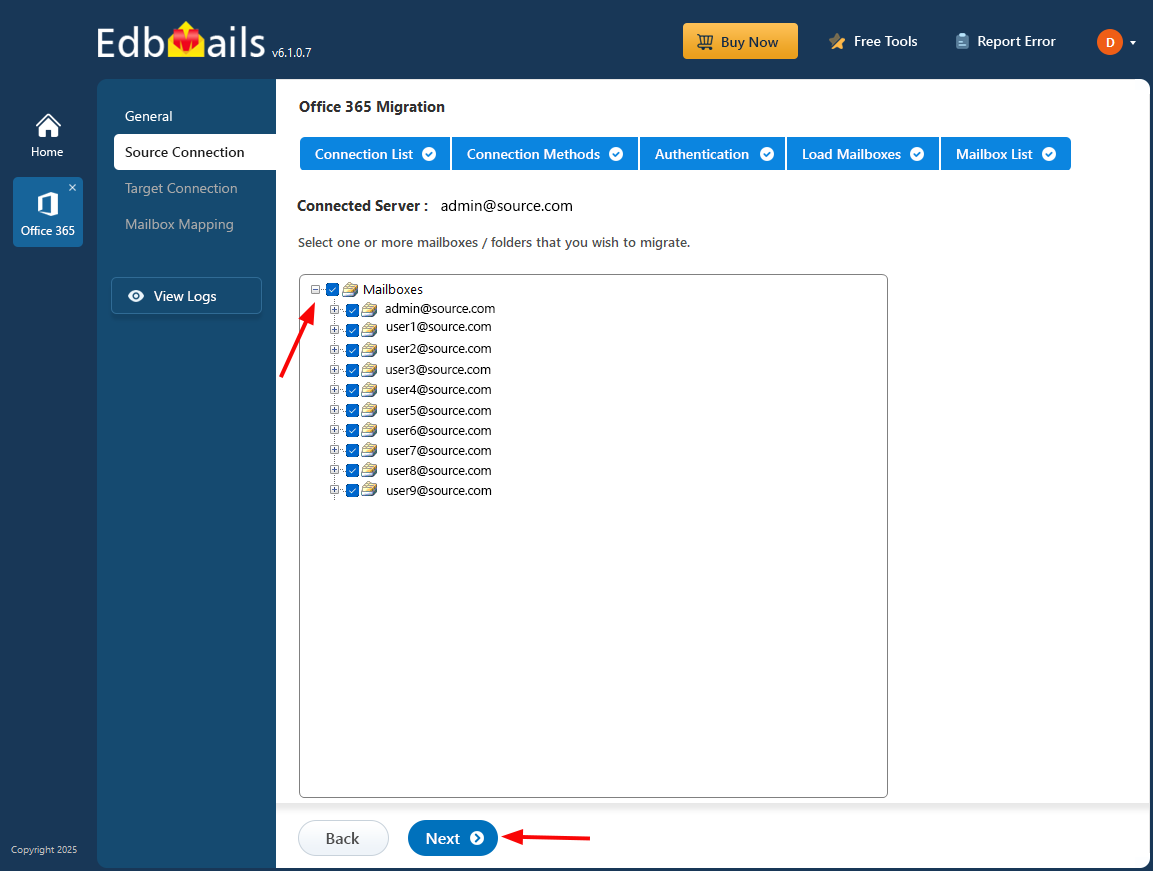This screenshot has height=871, width=1153.
Task: Collapse the Mailboxes tree node
Action: pyautogui.click(x=318, y=289)
